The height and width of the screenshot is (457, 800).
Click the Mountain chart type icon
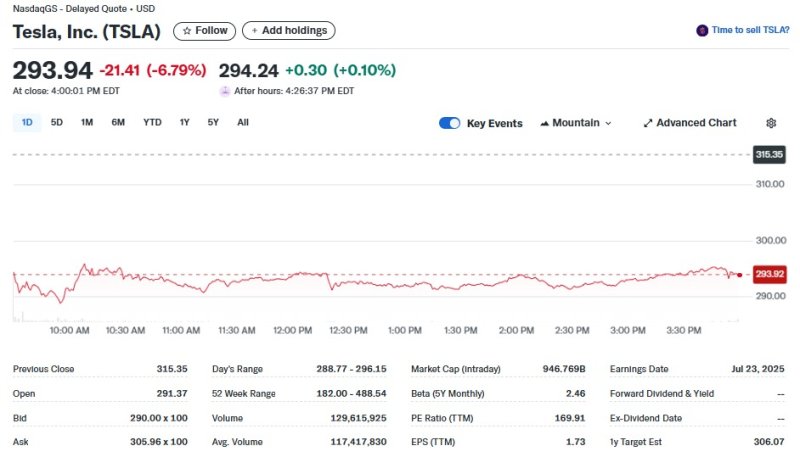(x=545, y=123)
